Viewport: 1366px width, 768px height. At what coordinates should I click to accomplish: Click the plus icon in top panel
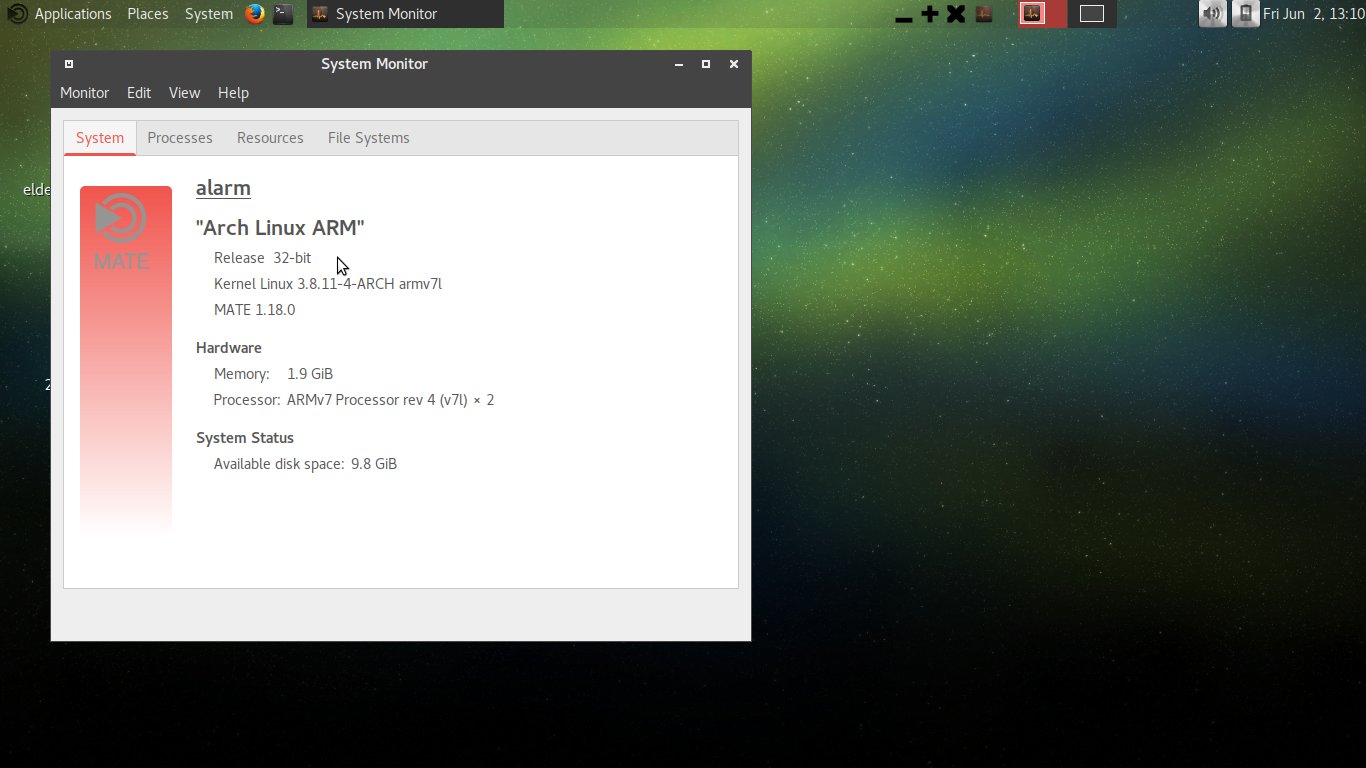click(x=930, y=14)
